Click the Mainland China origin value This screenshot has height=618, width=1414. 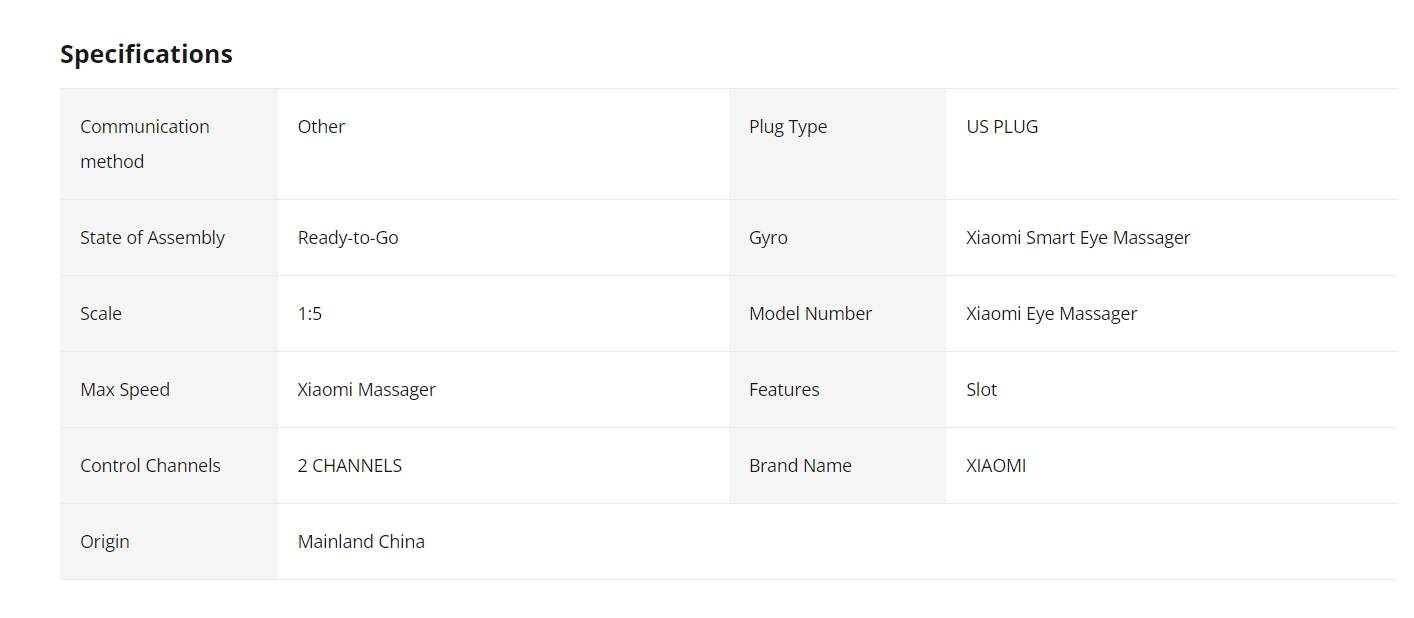tap(361, 541)
